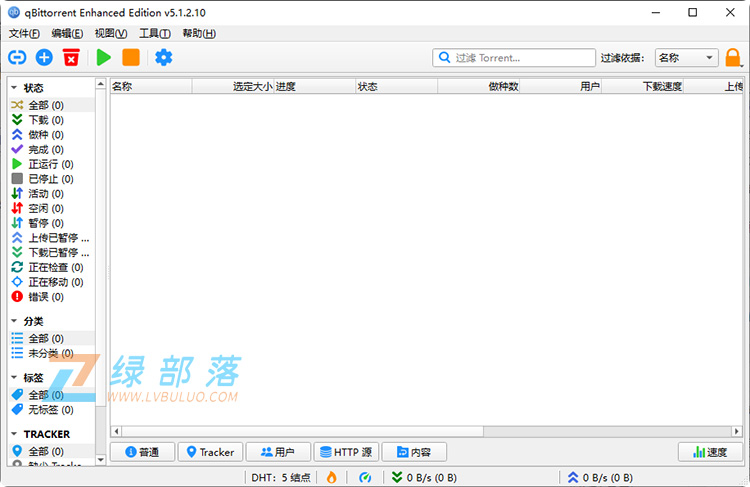Image resolution: width=750 pixels, height=487 pixels.
Task: Open the 工具(T) menu
Action: 154,33
